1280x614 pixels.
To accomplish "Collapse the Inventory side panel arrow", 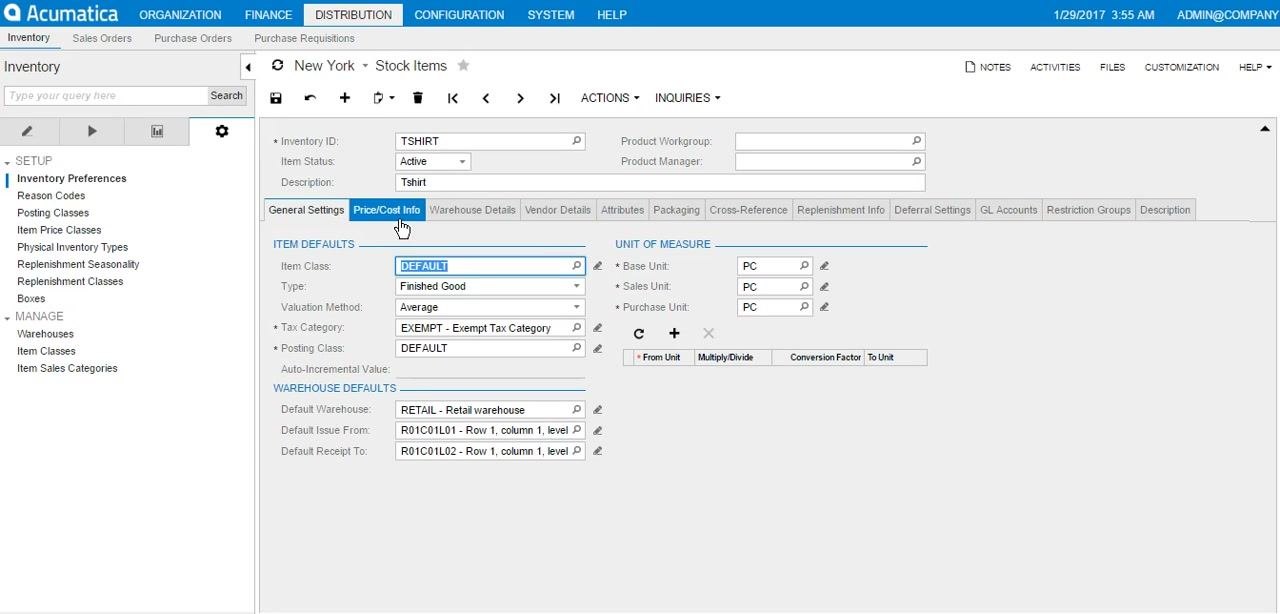I will [248, 67].
